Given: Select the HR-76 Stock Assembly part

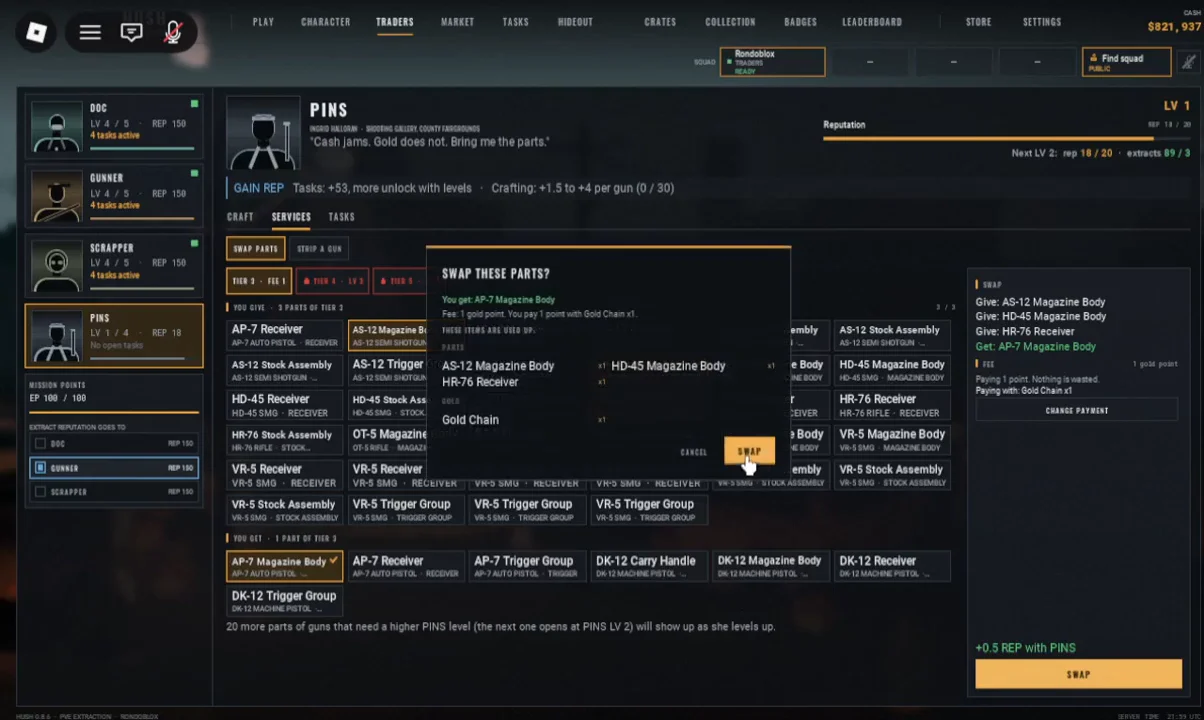Looking at the screenshot, I should [x=285, y=440].
